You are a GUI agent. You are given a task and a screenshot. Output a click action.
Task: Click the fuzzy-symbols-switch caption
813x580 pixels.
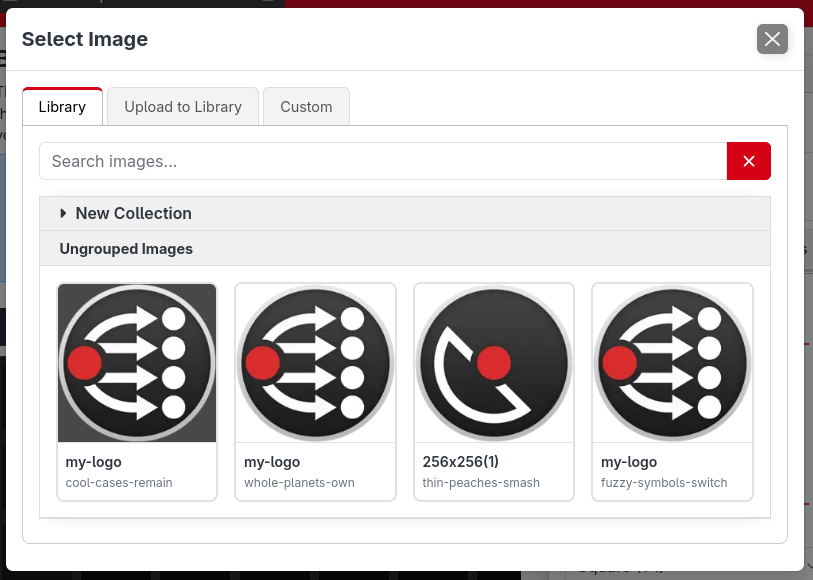664,483
